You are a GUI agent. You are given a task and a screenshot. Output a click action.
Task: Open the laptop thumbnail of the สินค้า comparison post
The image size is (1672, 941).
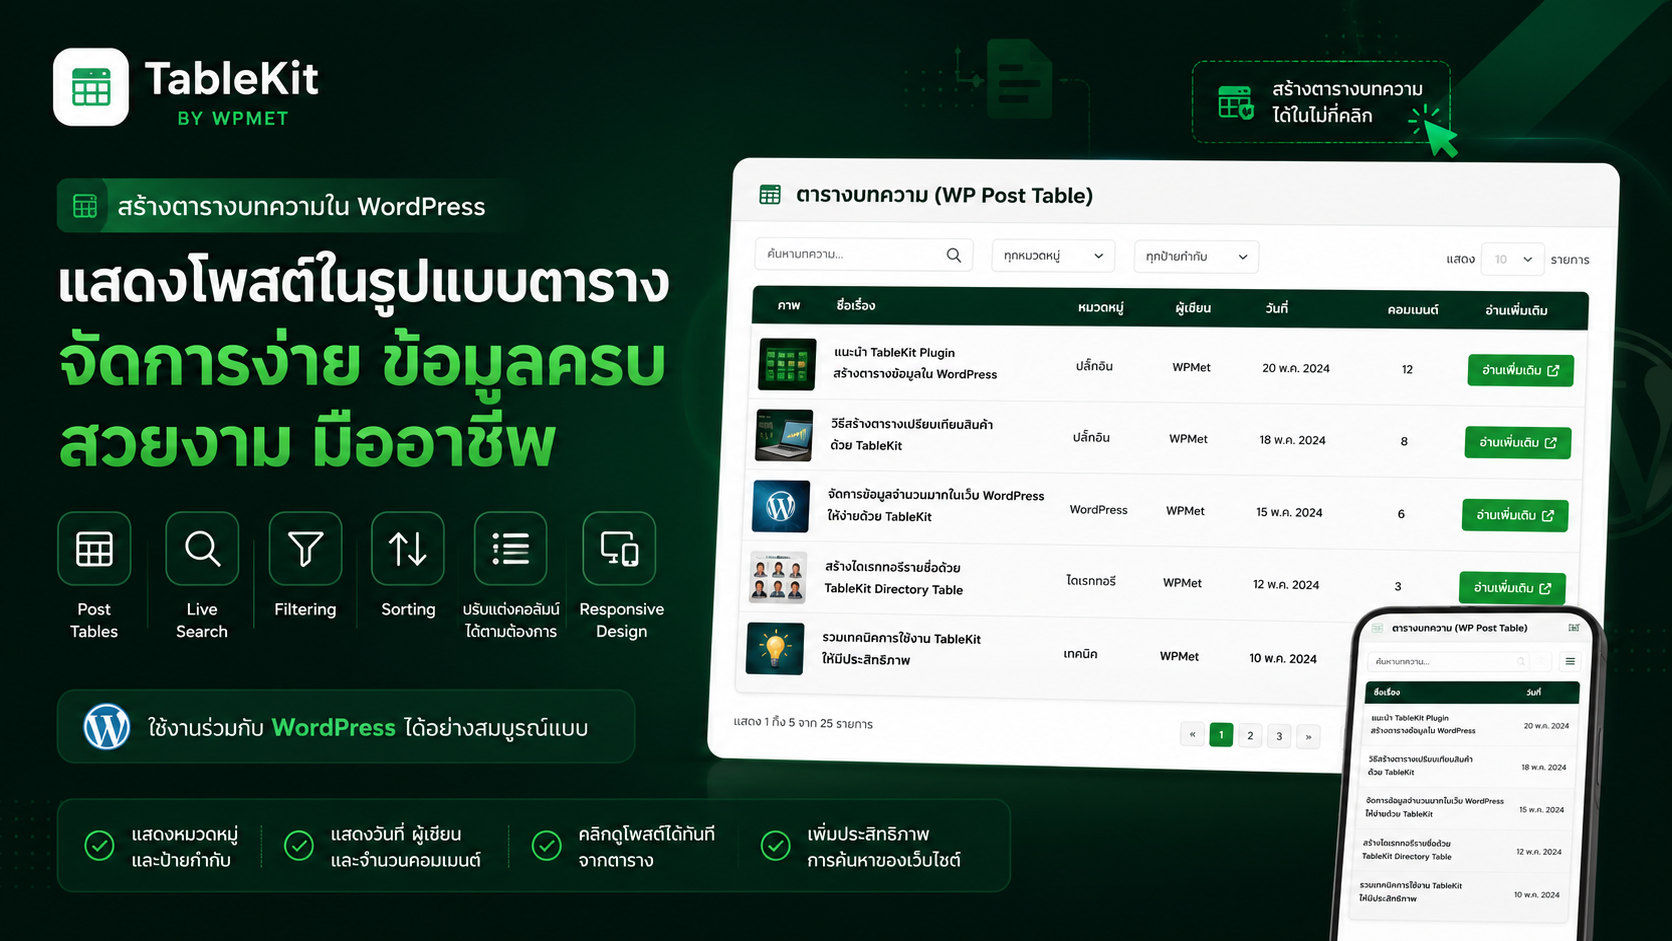click(x=784, y=435)
